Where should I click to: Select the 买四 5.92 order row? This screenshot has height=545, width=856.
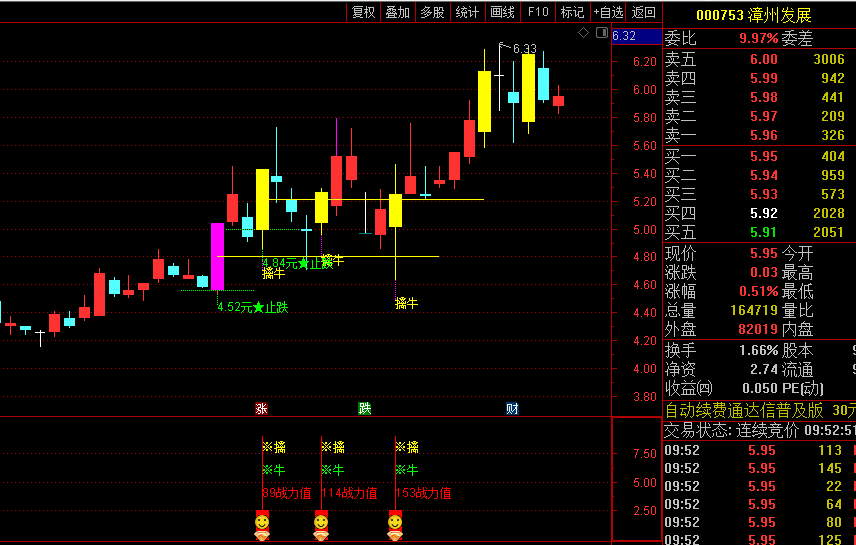coord(759,214)
